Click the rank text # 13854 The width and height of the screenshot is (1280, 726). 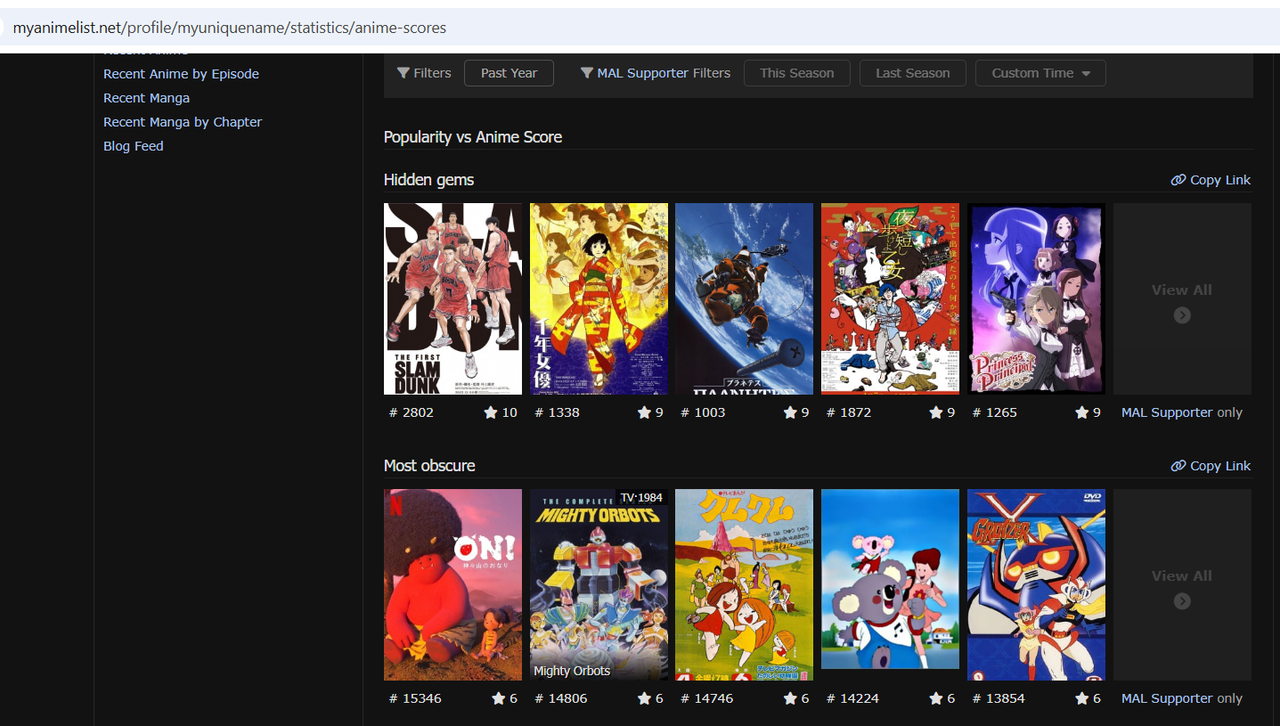tap(999, 698)
